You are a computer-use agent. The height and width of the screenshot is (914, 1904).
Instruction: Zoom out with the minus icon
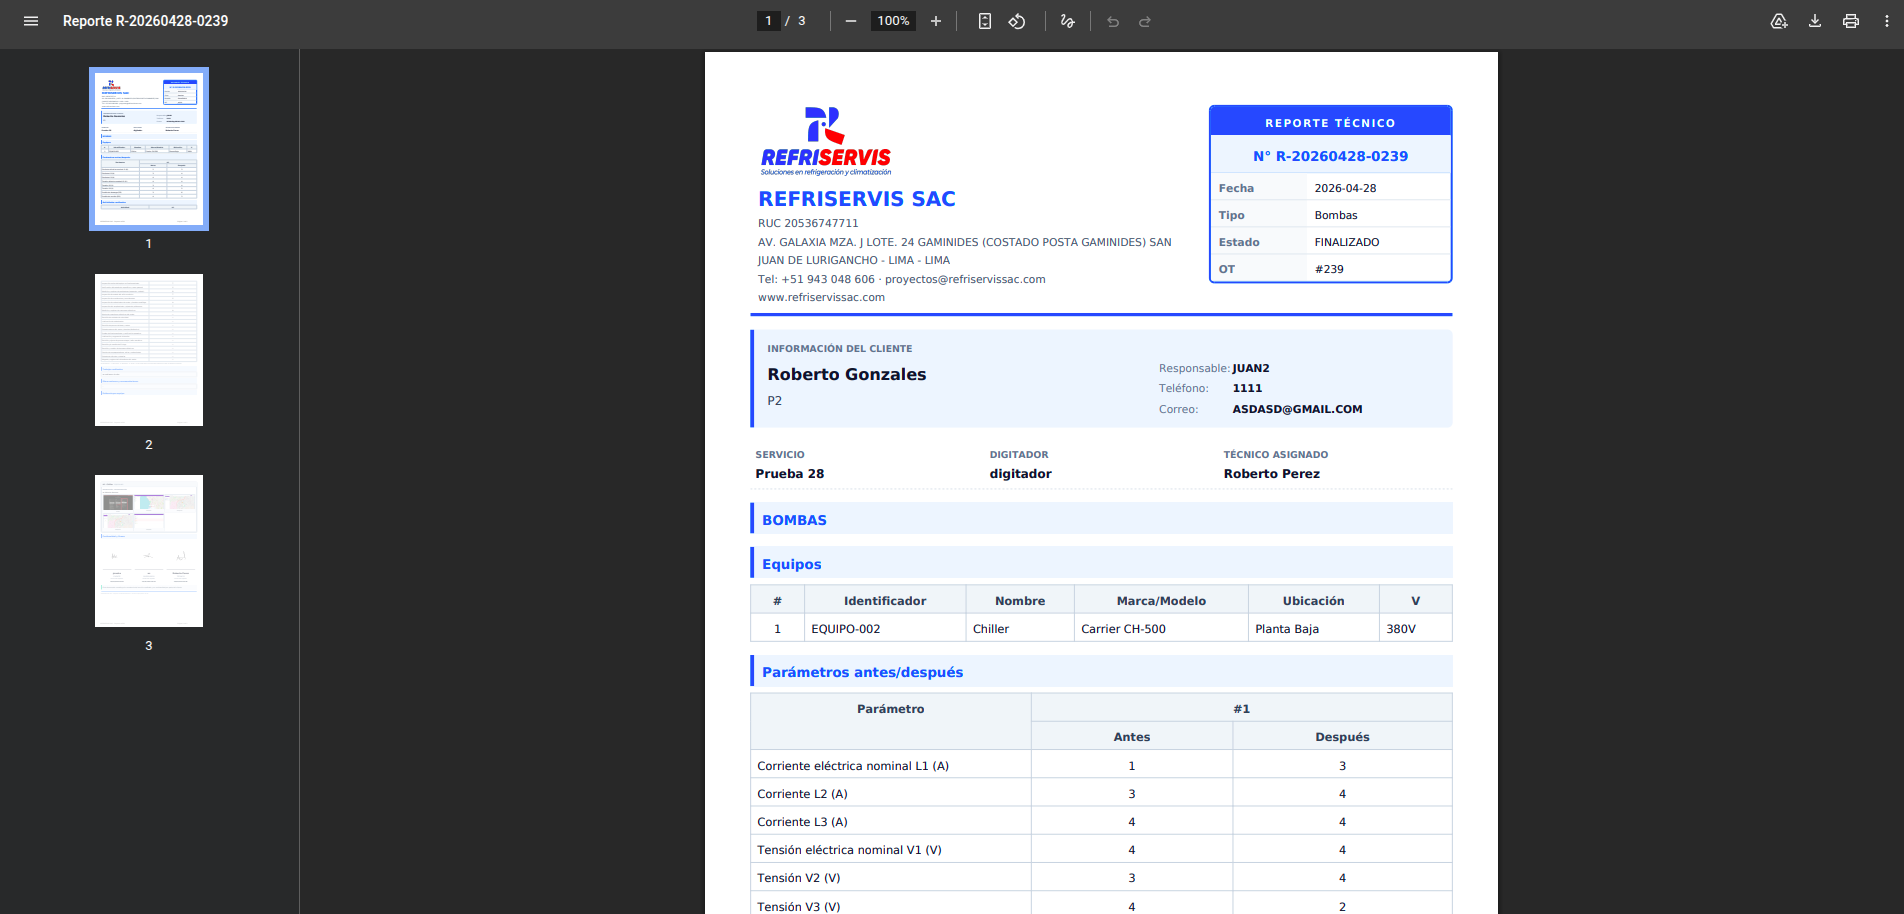pyautogui.click(x=851, y=21)
